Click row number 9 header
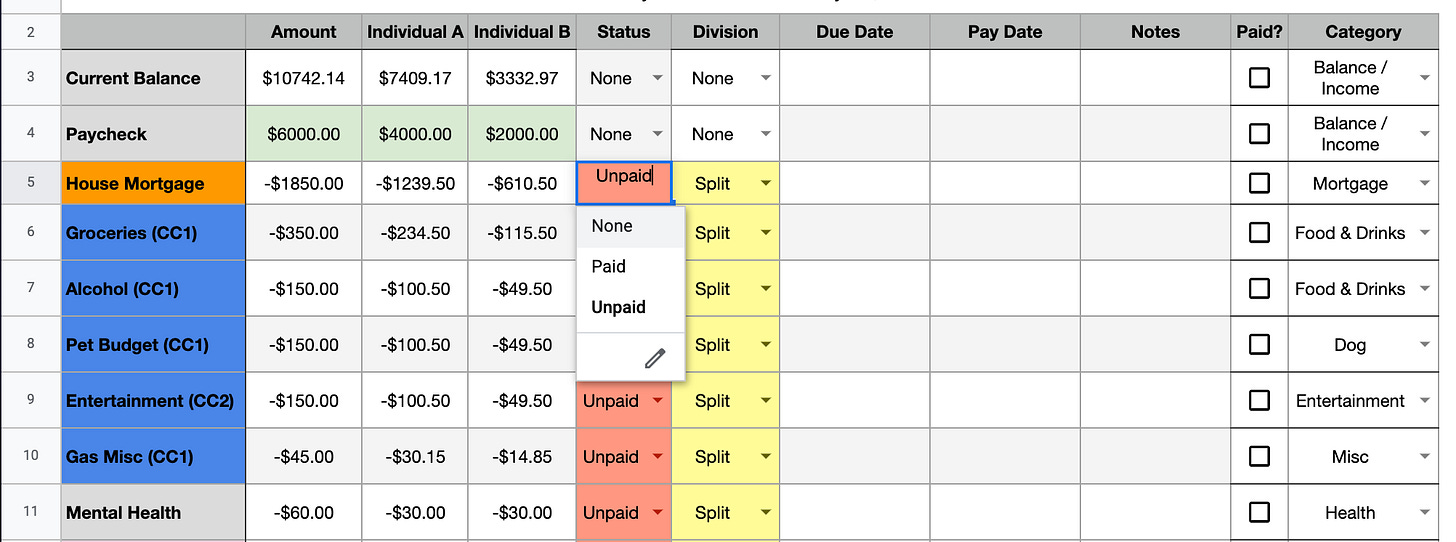This screenshot has height=542, width=1456. pos(30,400)
